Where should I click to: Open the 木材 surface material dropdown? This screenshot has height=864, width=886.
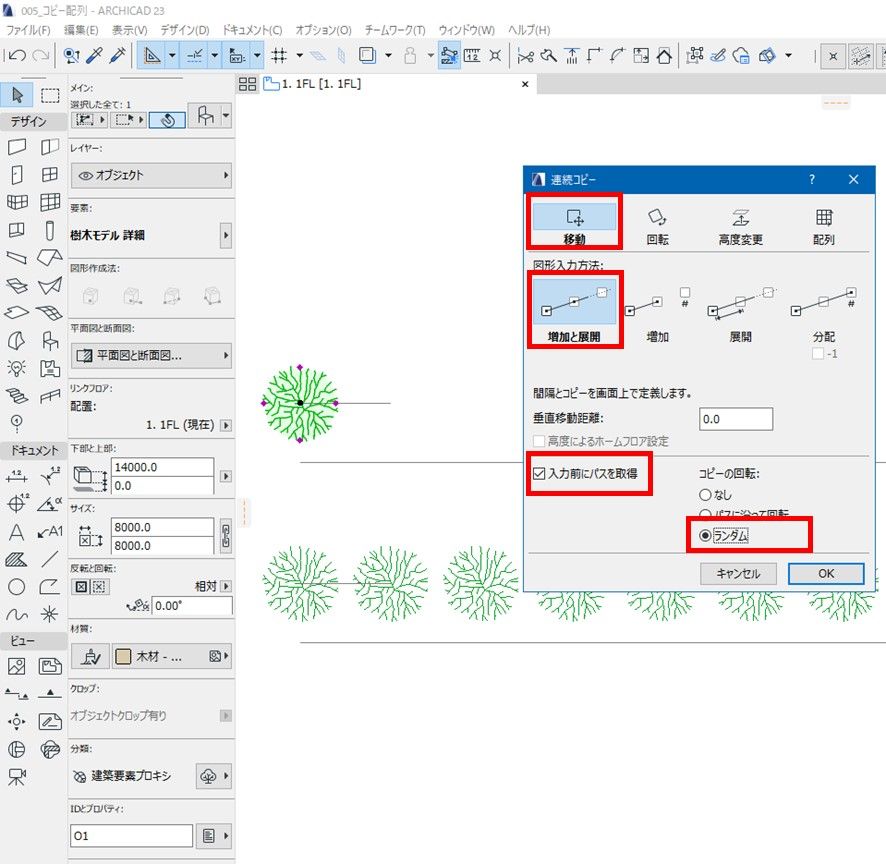[x=172, y=656]
